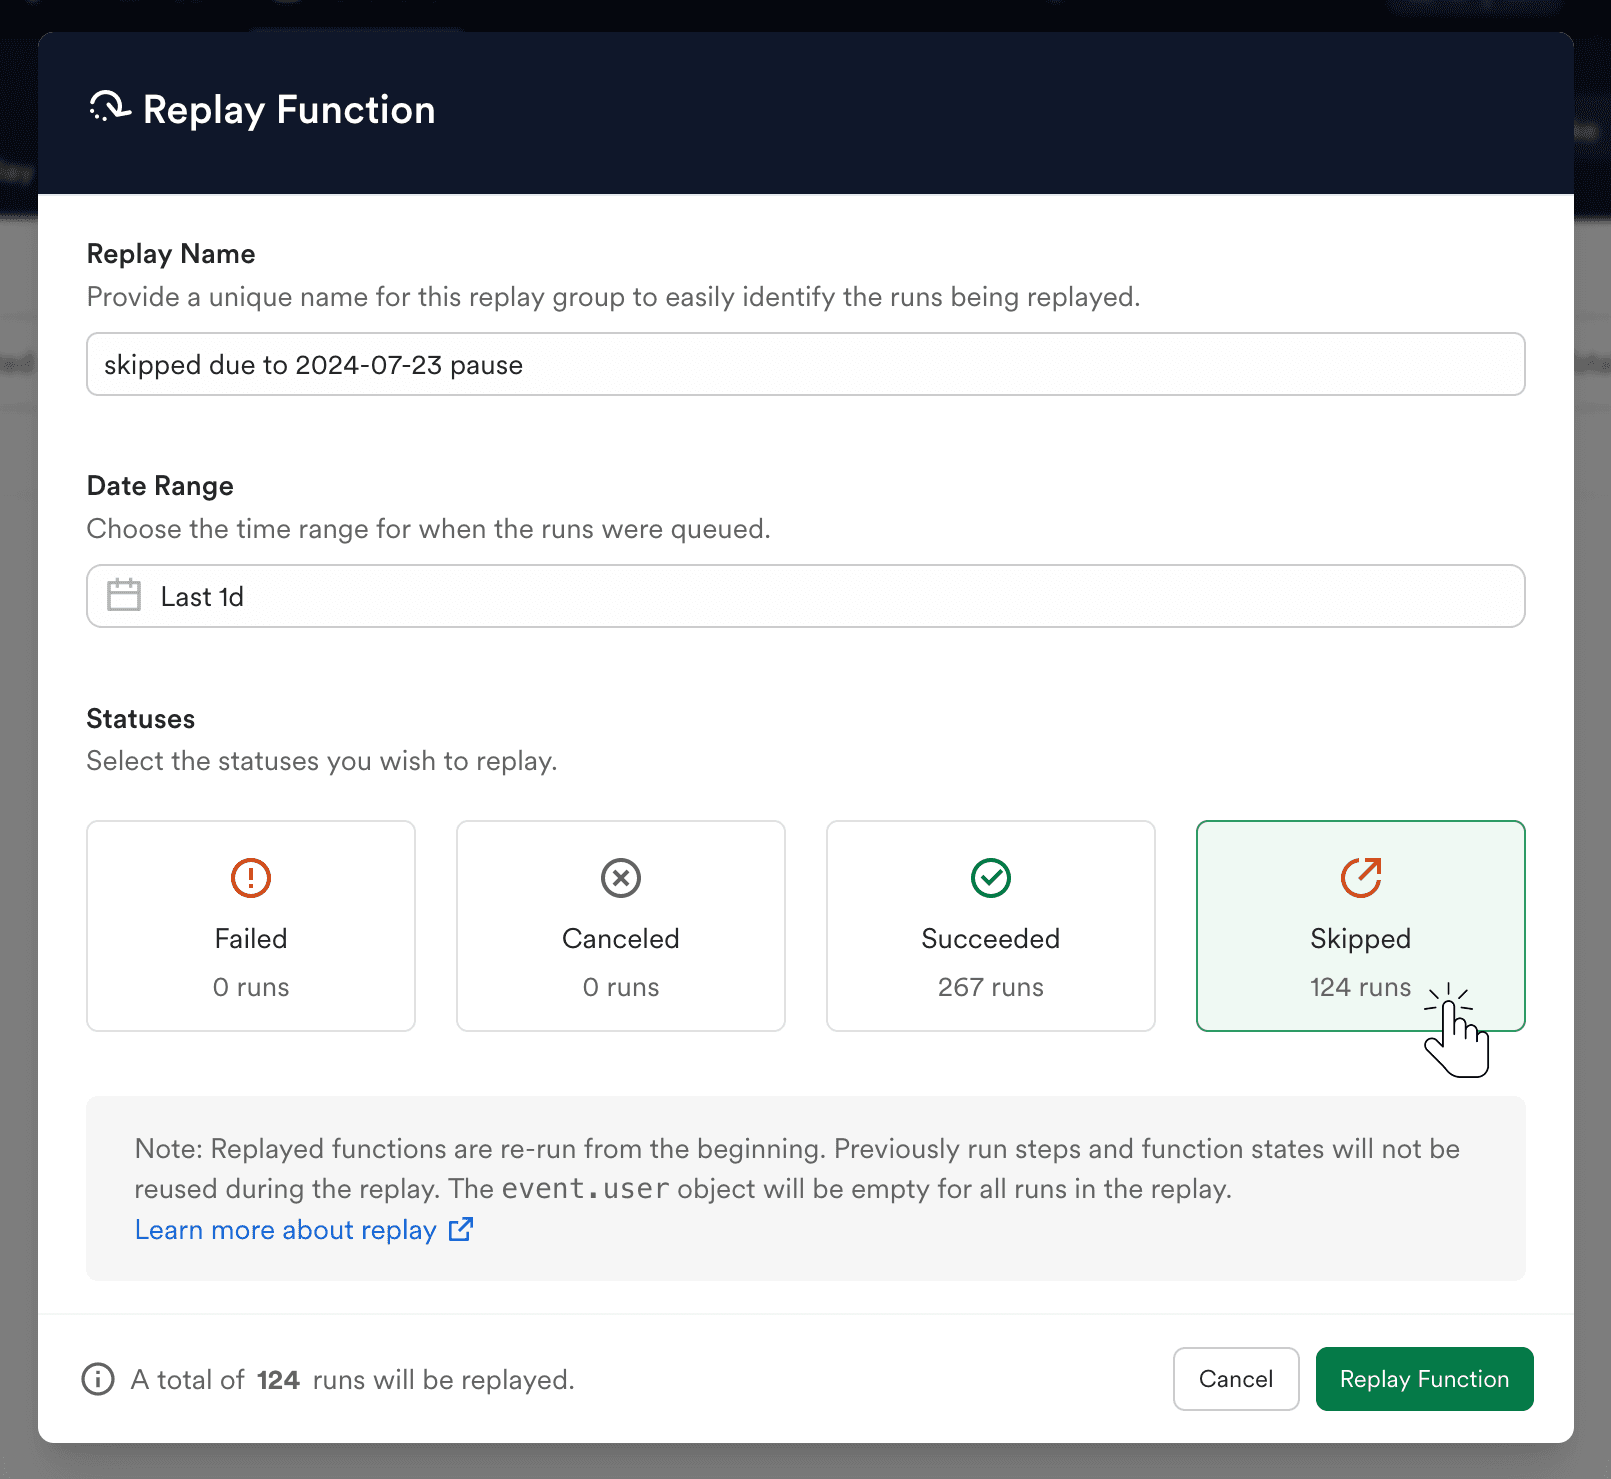Click the bold 124 total runs count

pos(278,1380)
